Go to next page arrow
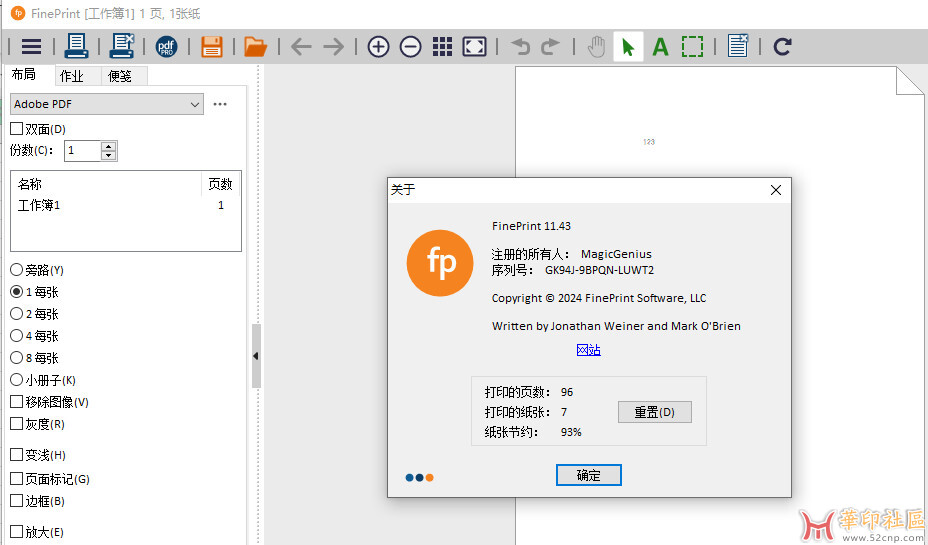This screenshot has height=545, width=928. point(334,47)
